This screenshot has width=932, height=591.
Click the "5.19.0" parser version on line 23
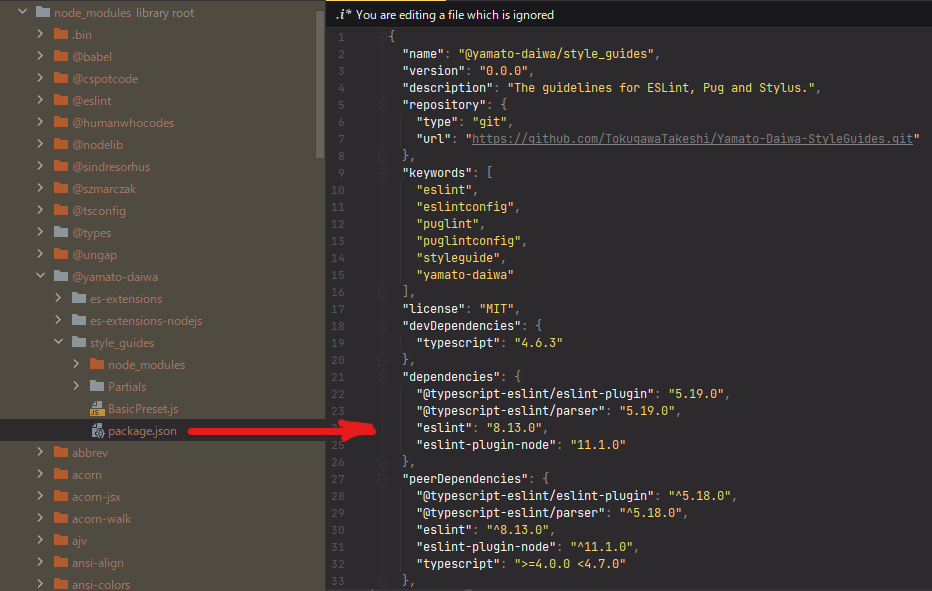pyautogui.click(x=647, y=411)
